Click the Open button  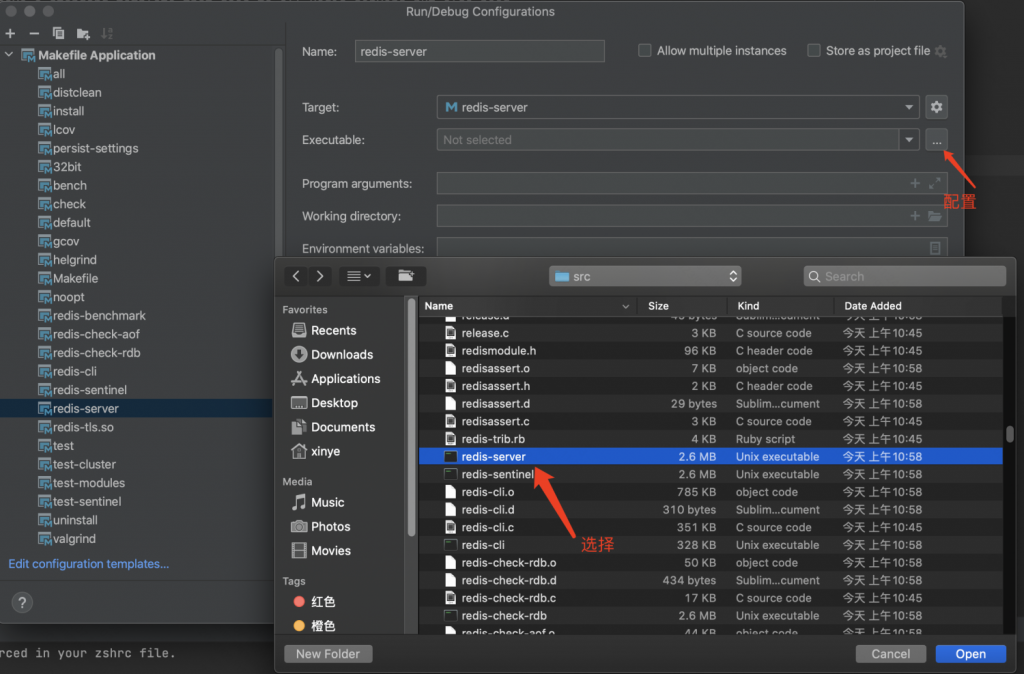(970, 654)
